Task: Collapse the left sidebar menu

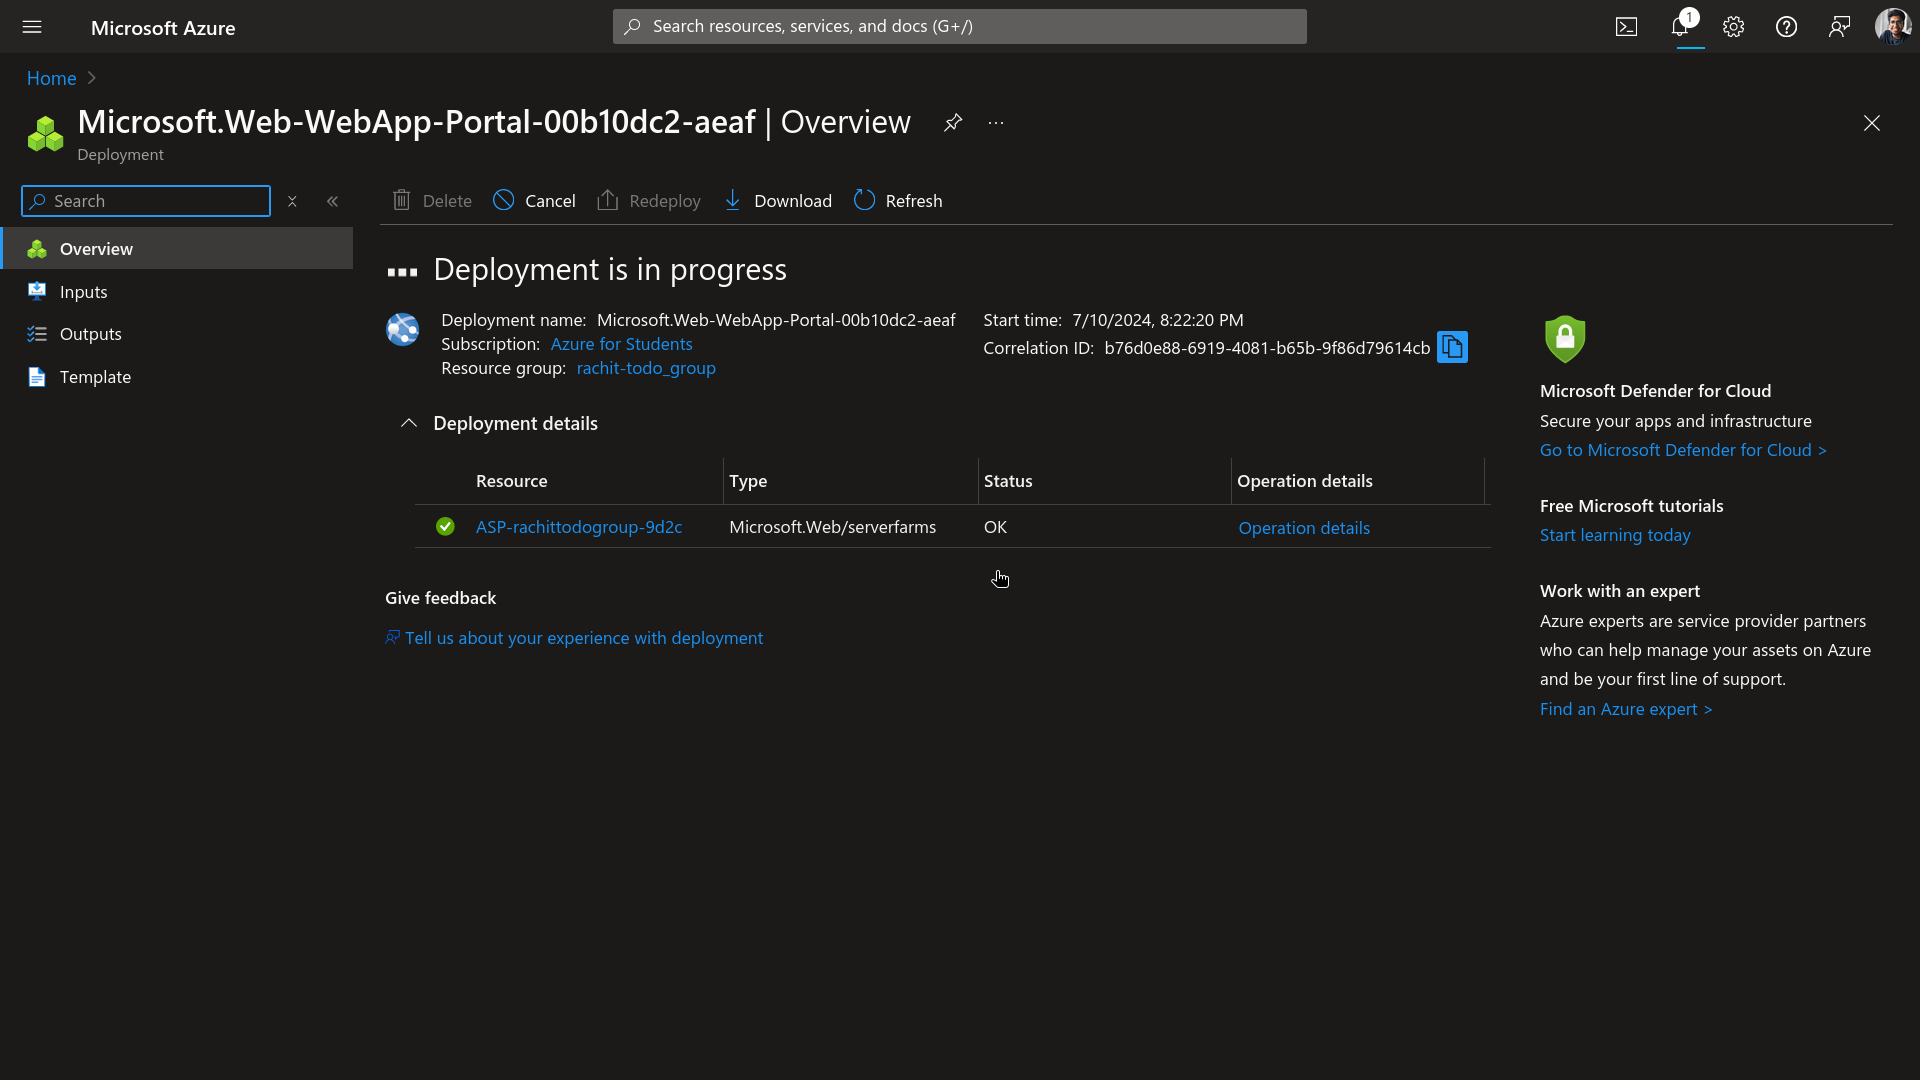Action: pyautogui.click(x=333, y=200)
